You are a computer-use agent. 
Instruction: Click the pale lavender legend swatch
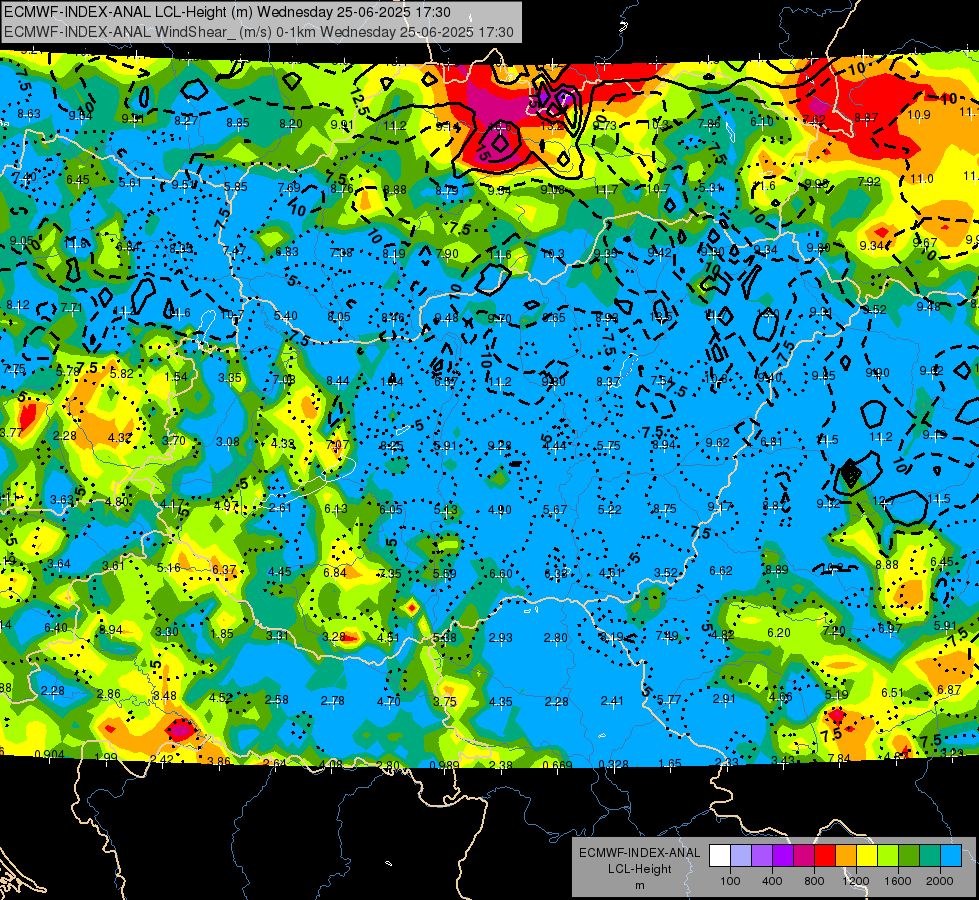pos(741,856)
